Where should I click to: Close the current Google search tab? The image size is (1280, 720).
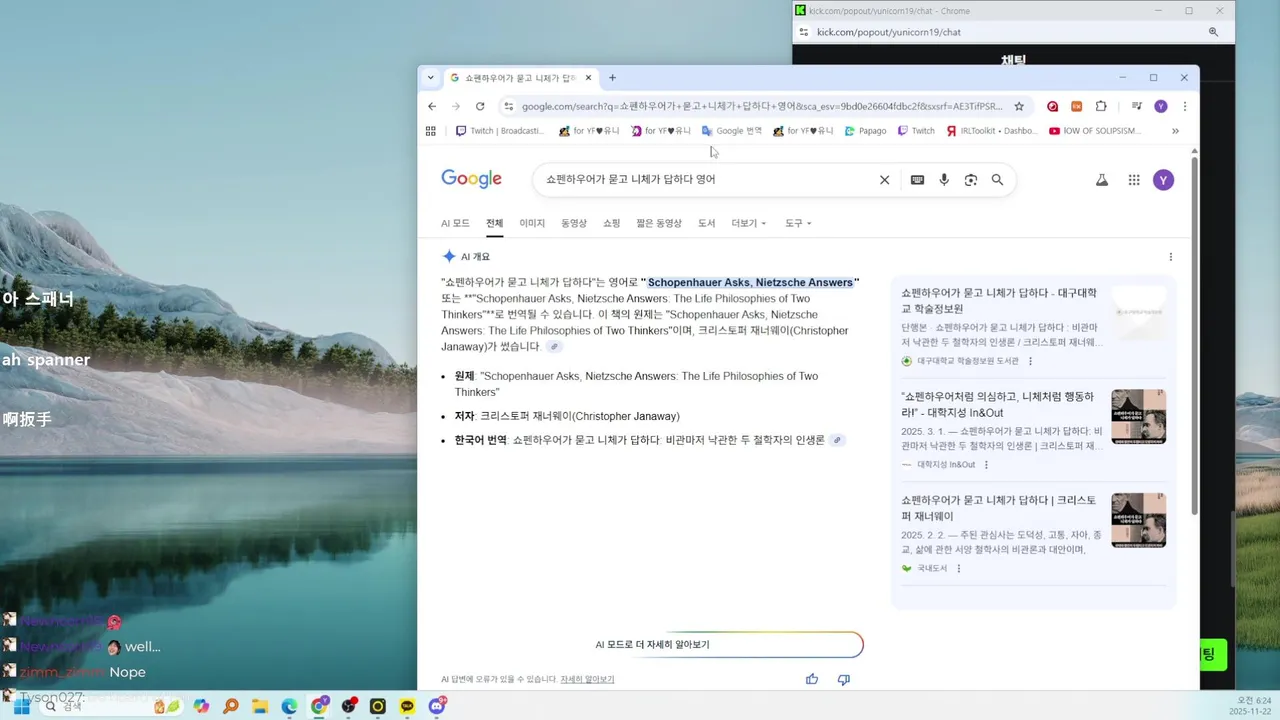tap(589, 78)
